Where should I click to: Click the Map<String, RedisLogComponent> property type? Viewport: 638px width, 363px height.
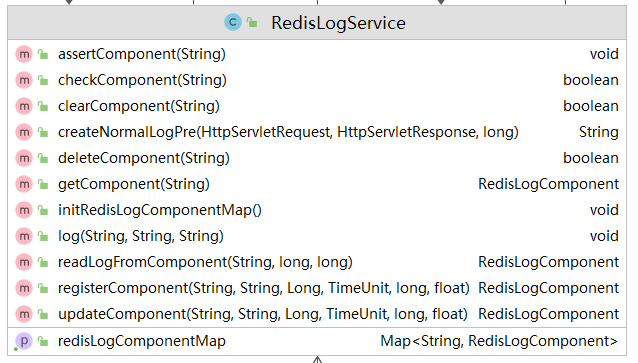tap(499, 341)
